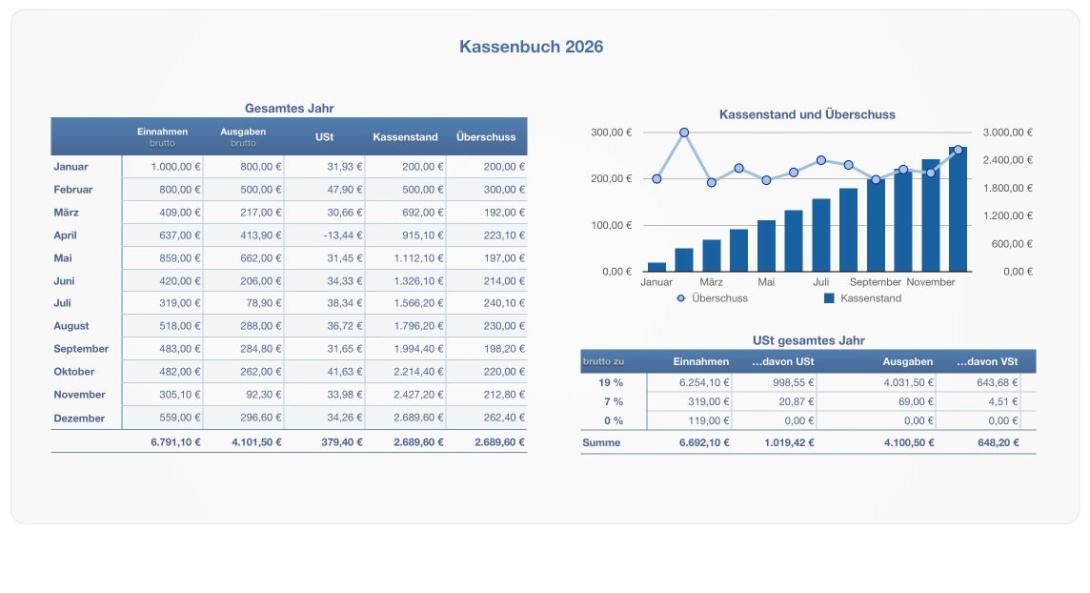Select the brutto zu header cell

[x=603, y=361]
